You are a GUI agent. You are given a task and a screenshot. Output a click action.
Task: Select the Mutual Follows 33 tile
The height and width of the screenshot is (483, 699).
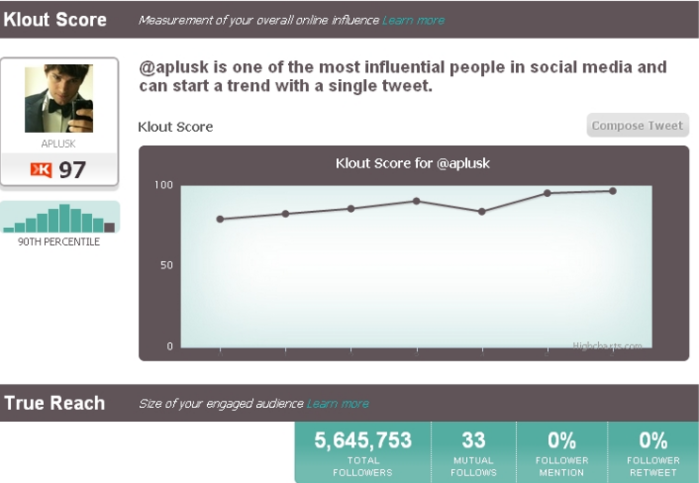click(473, 452)
